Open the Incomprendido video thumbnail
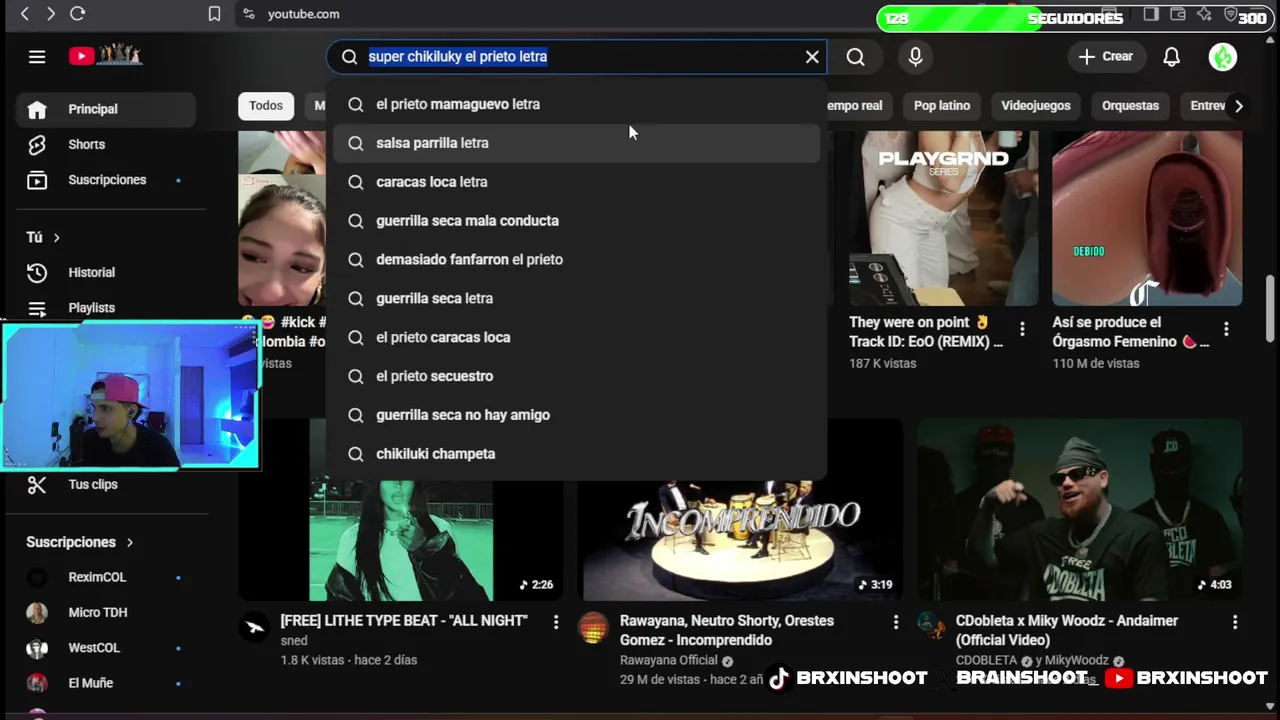Viewport: 1280px width, 720px height. coord(740,540)
